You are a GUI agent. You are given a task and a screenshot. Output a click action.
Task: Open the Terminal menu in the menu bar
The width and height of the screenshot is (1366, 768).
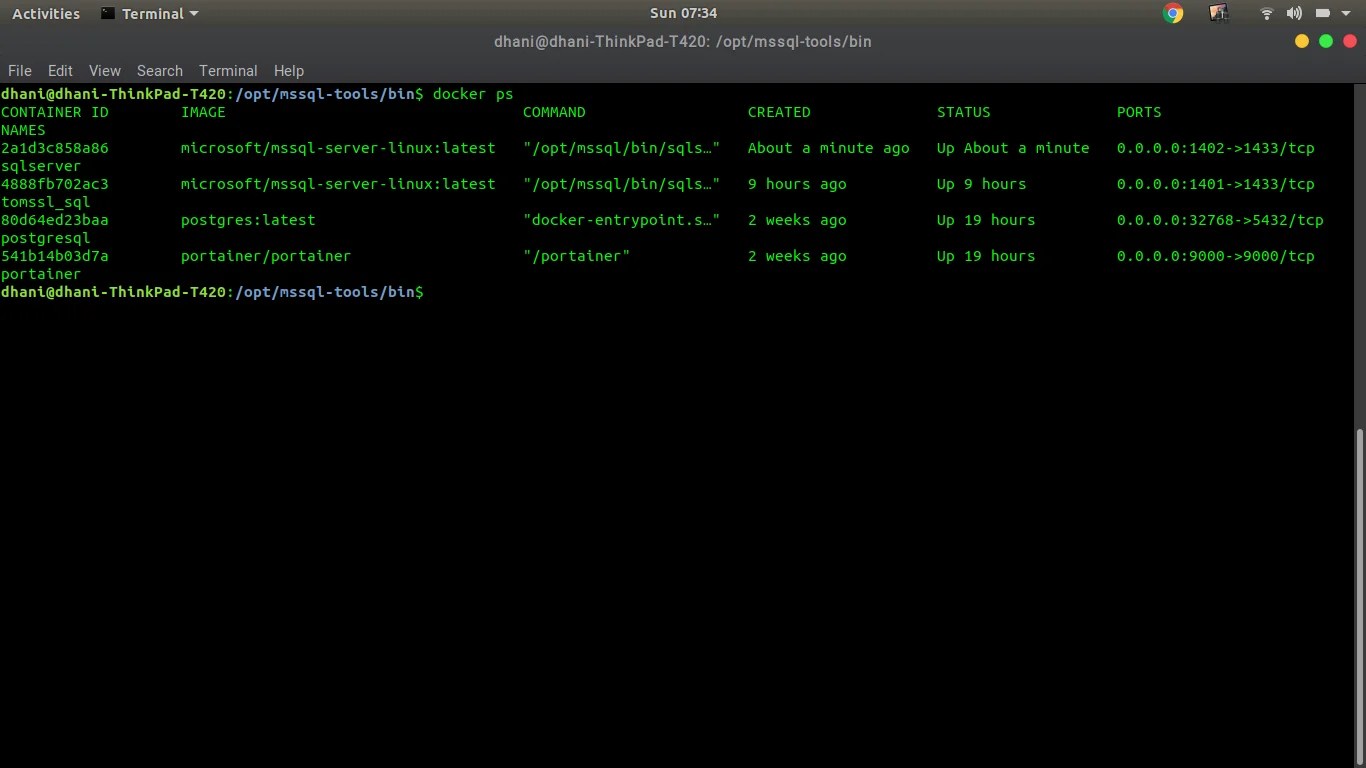coord(228,71)
